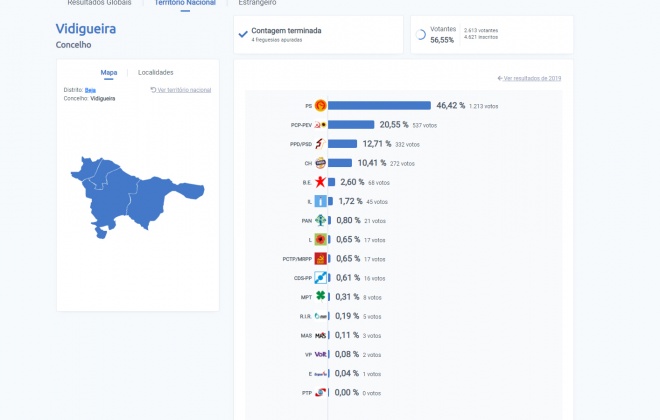Click the PAN party tree logo
This screenshot has height=420, width=660.
click(x=320, y=220)
